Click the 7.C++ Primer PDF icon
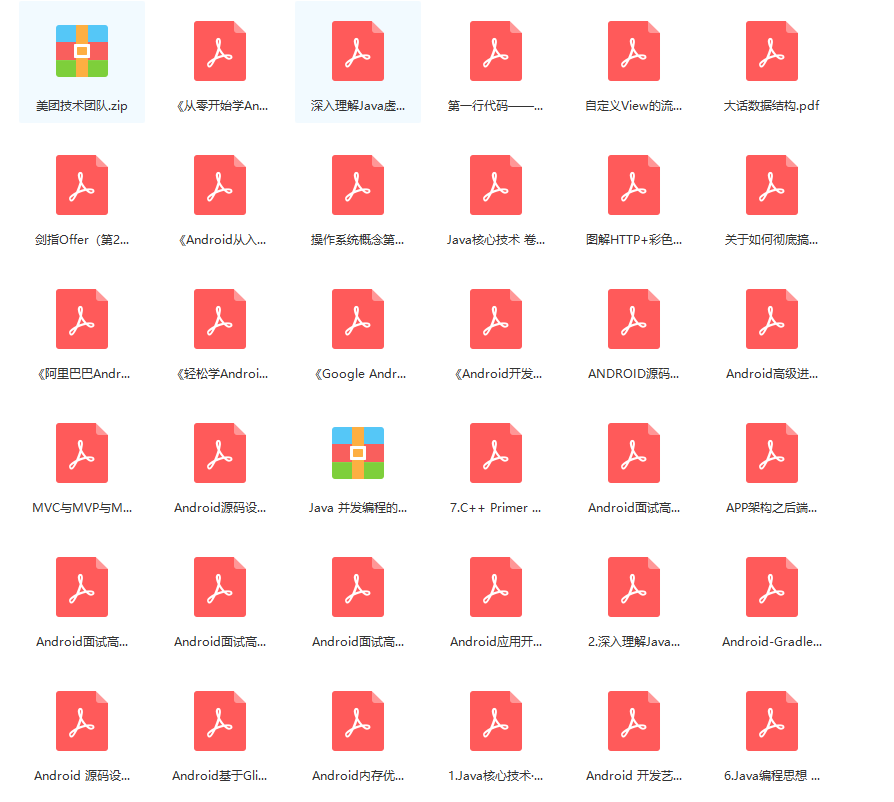The height and width of the screenshot is (802, 894). (x=495, y=453)
